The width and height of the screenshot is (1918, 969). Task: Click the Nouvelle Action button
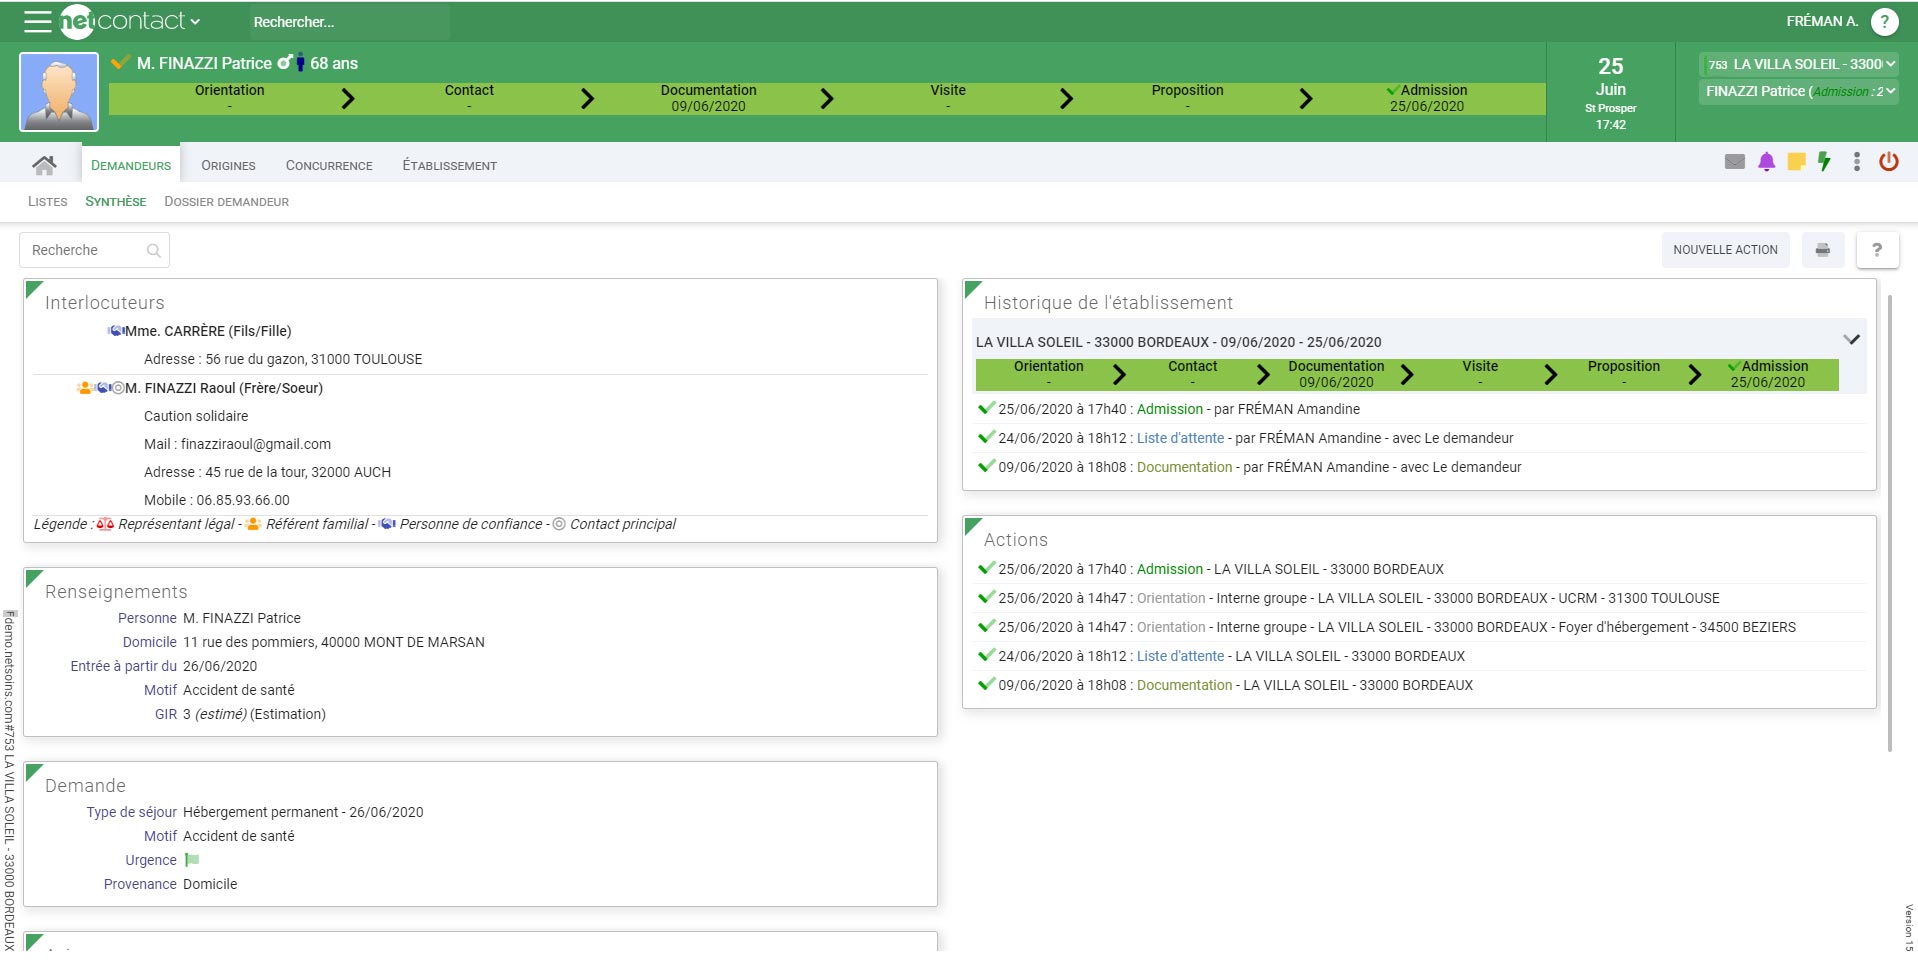coord(1726,249)
